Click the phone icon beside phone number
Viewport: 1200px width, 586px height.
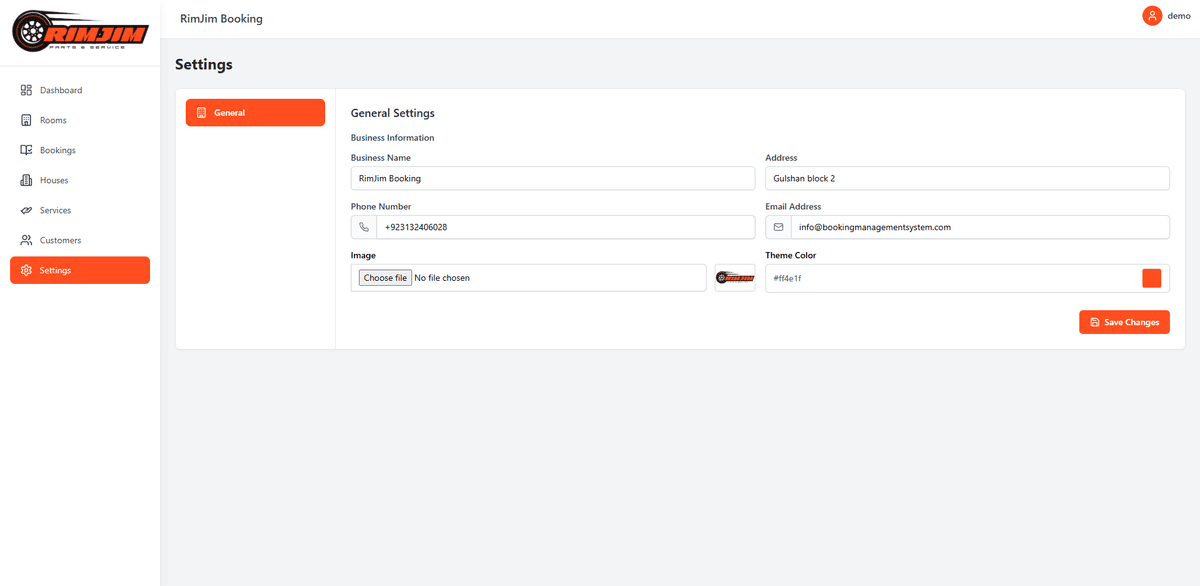[x=364, y=227]
